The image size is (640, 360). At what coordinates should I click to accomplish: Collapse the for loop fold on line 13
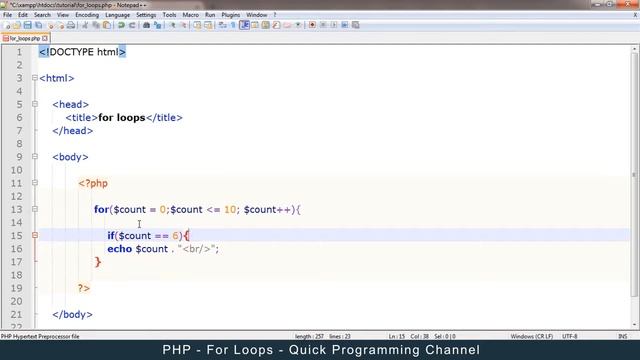pyautogui.click(x=35, y=209)
